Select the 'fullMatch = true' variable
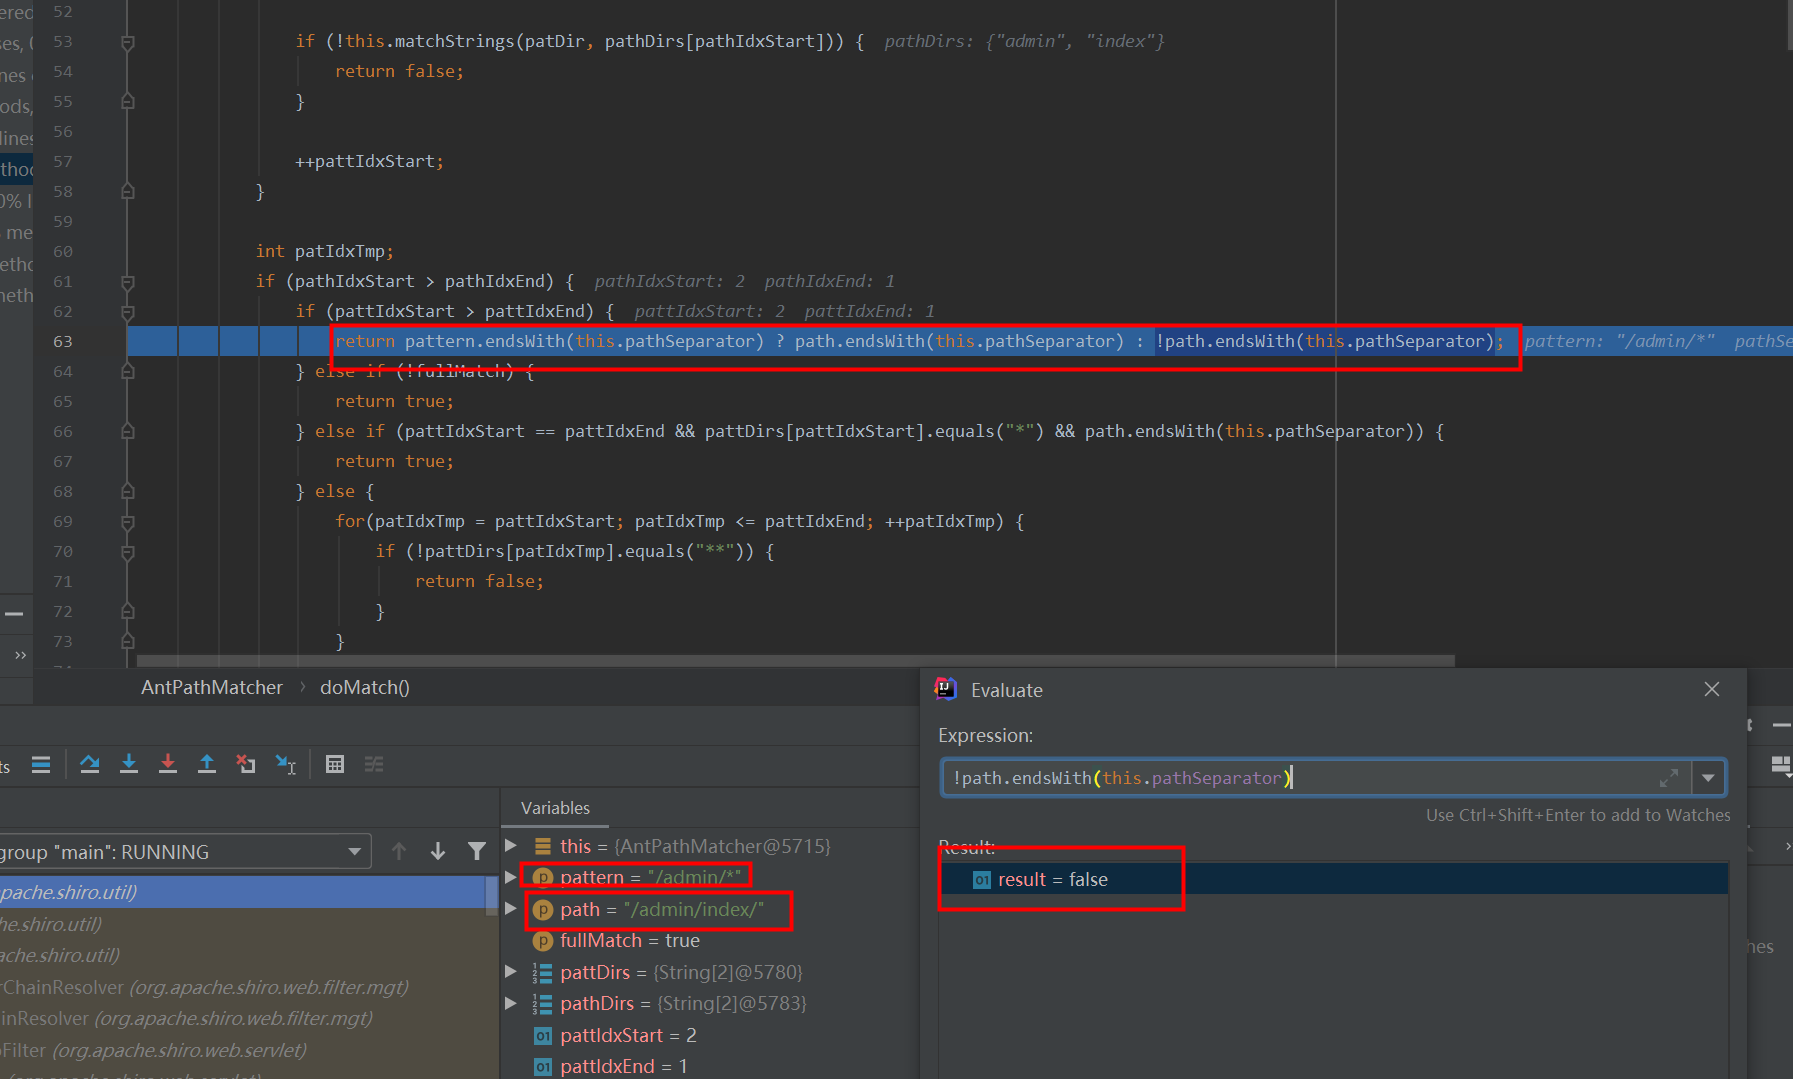Viewport: 1793px width, 1079px height. point(630,940)
